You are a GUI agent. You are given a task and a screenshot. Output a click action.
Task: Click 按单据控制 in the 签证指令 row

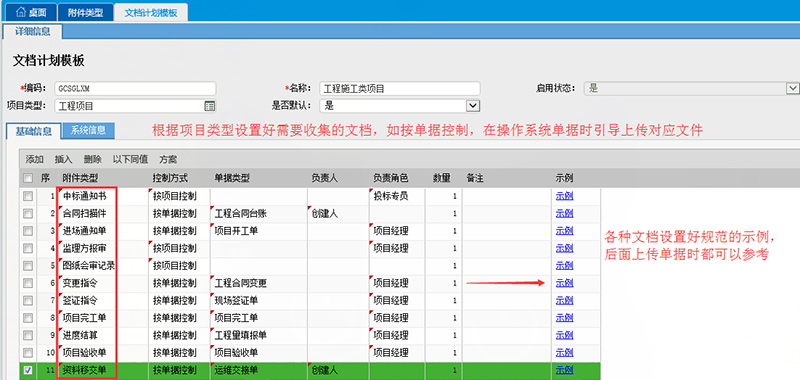pyautogui.click(x=174, y=300)
